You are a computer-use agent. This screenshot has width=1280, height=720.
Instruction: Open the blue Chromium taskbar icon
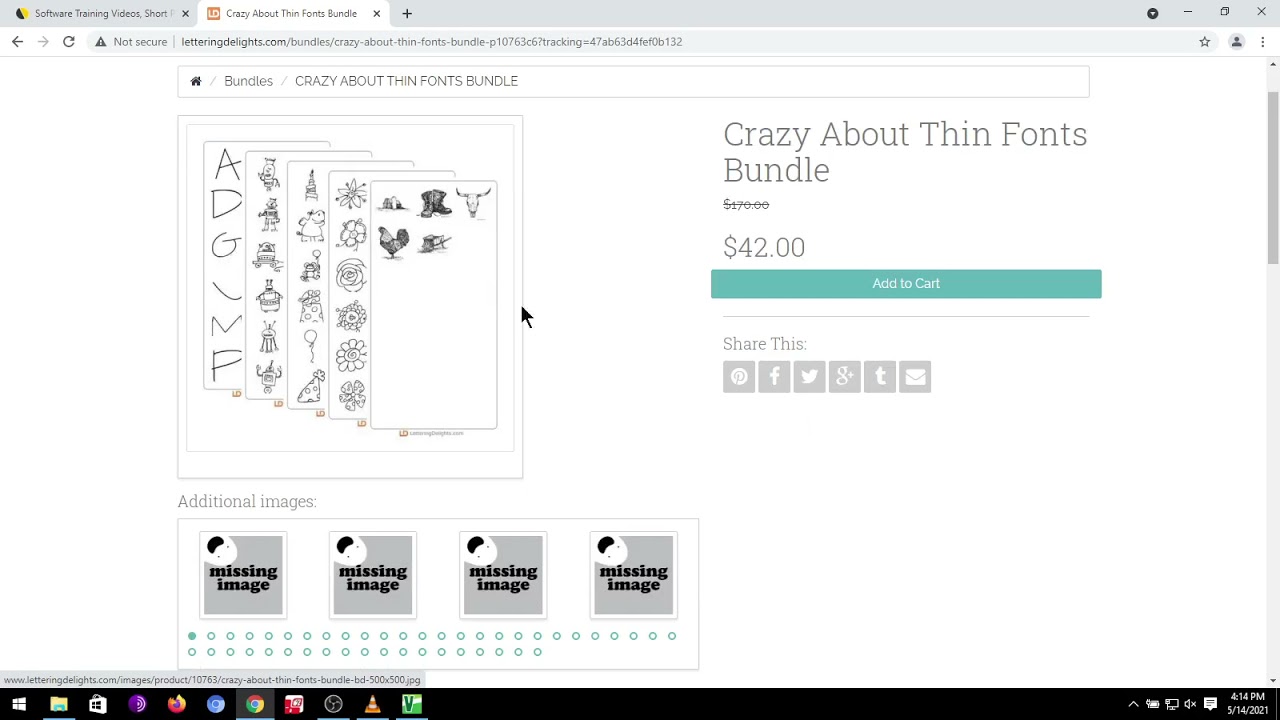(x=215, y=705)
